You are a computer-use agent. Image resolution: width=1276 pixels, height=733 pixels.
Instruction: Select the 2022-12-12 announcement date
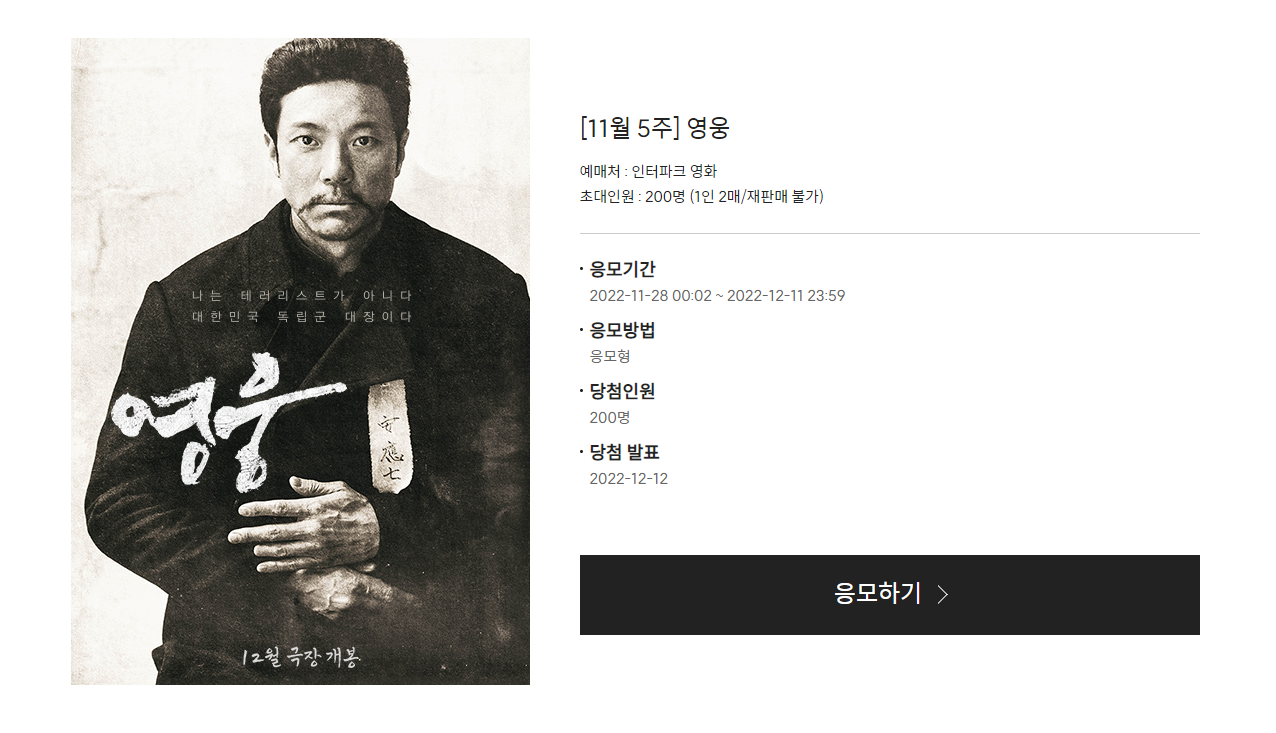point(628,478)
